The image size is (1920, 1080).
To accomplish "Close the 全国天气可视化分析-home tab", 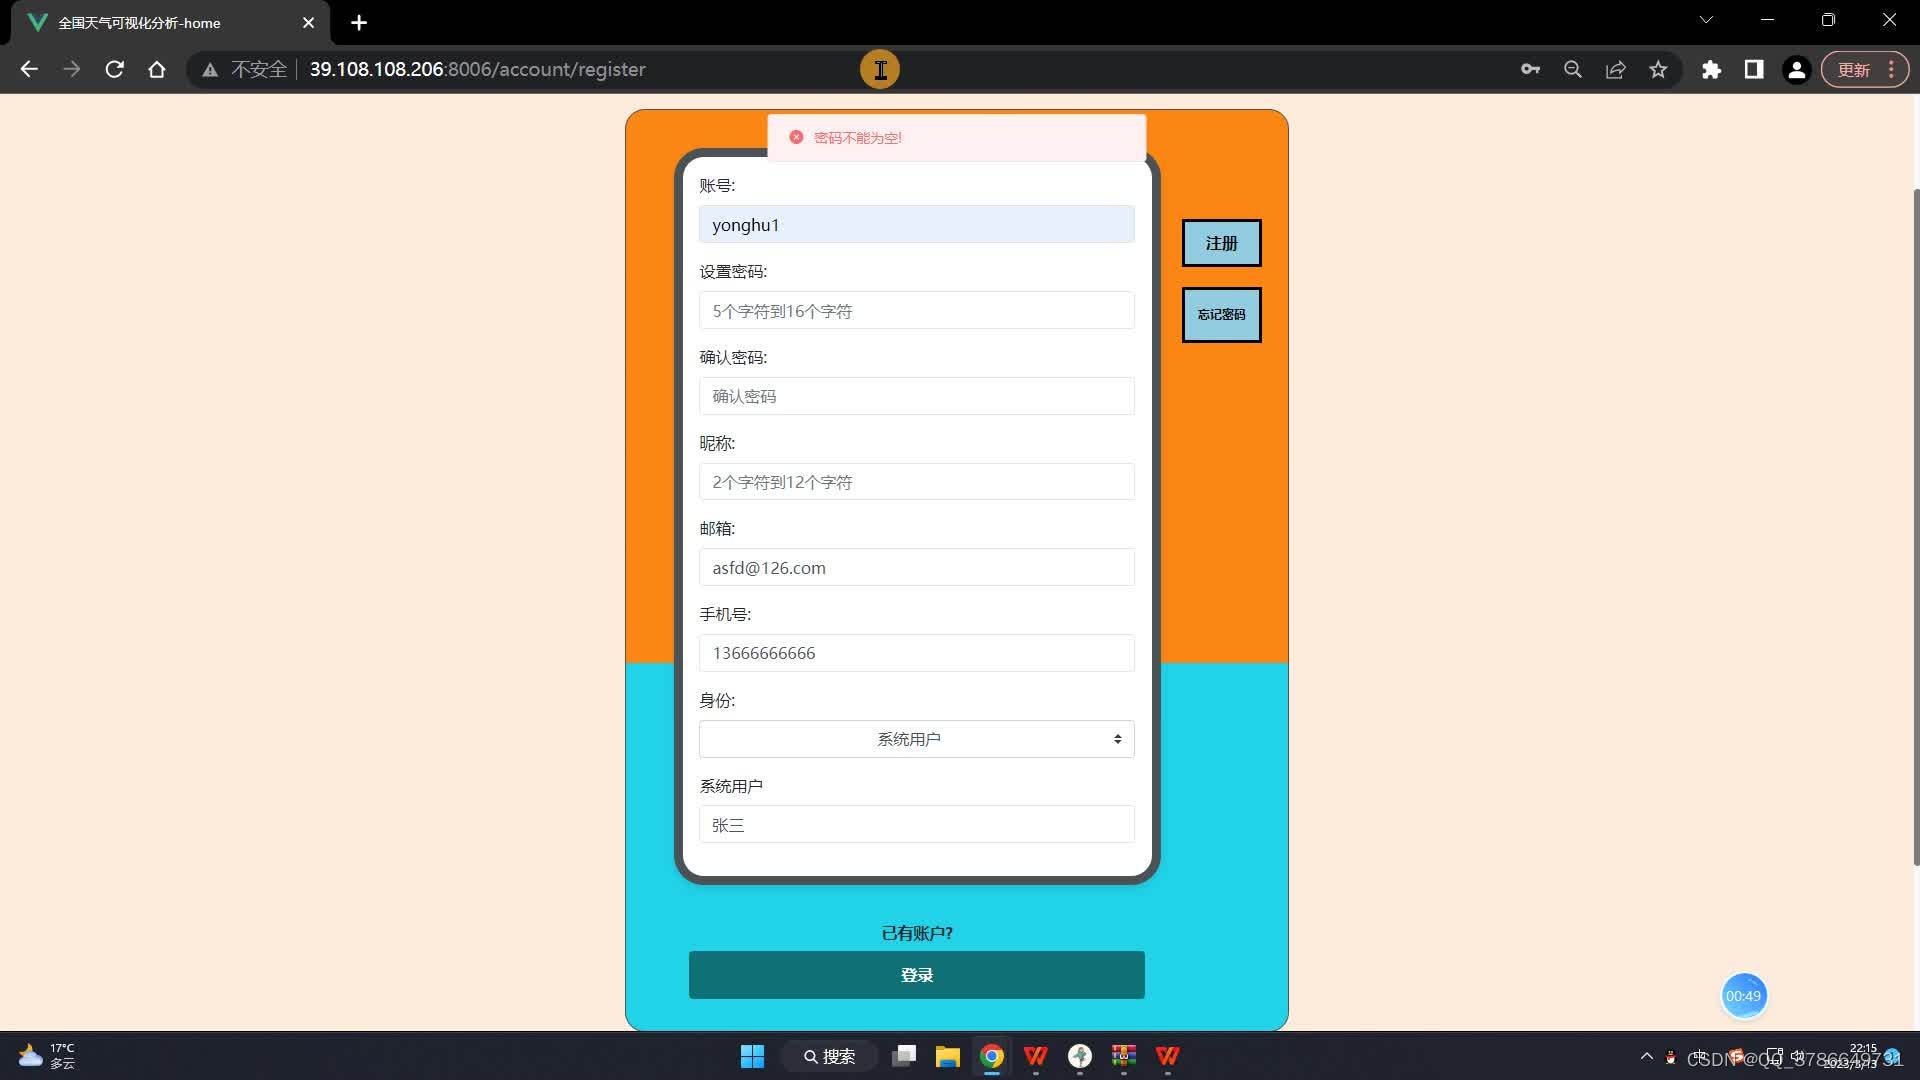I will (308, 22).
